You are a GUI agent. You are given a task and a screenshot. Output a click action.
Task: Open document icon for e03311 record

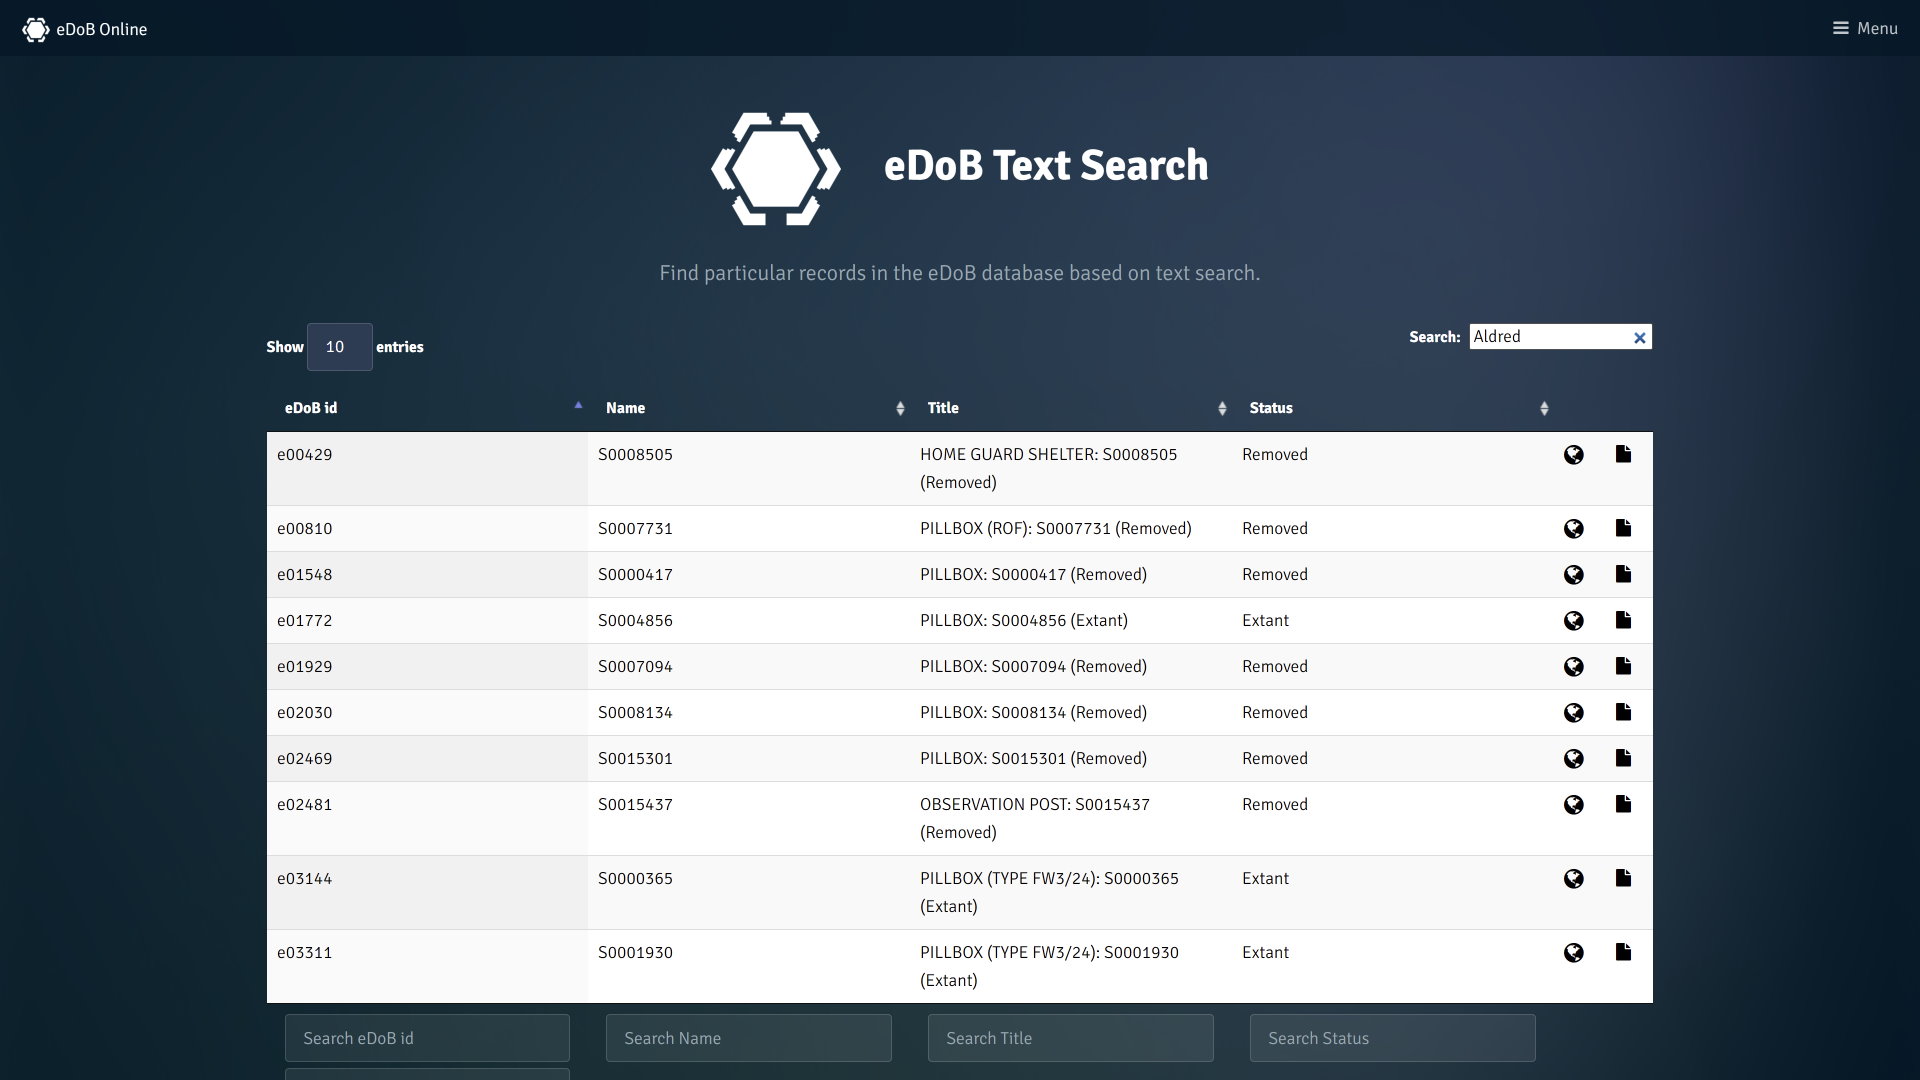[1623, 952]
